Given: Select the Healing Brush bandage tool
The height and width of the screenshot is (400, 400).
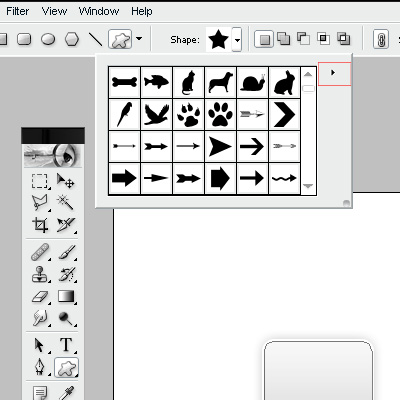Looking at the screenshot, I should coord(40,252).
